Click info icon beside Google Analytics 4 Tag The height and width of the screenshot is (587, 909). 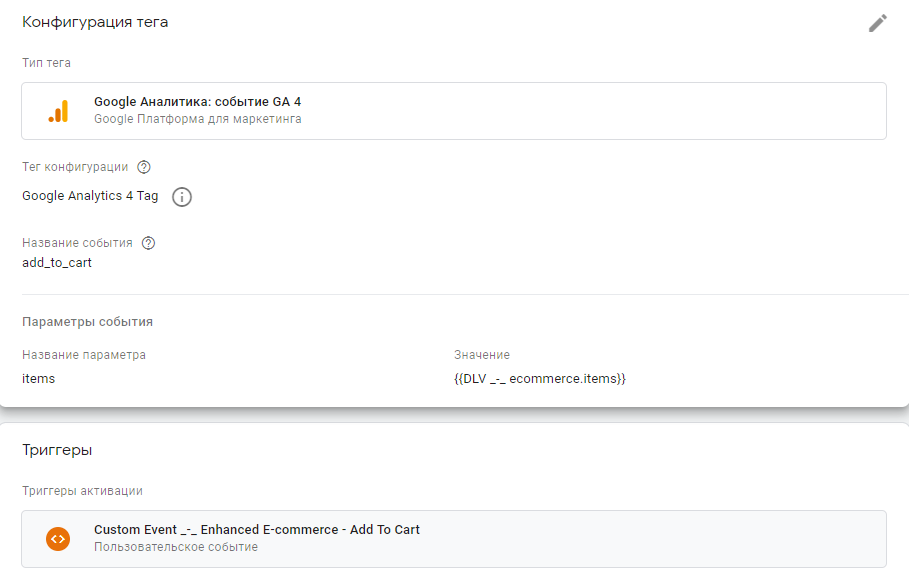[182, 197]
